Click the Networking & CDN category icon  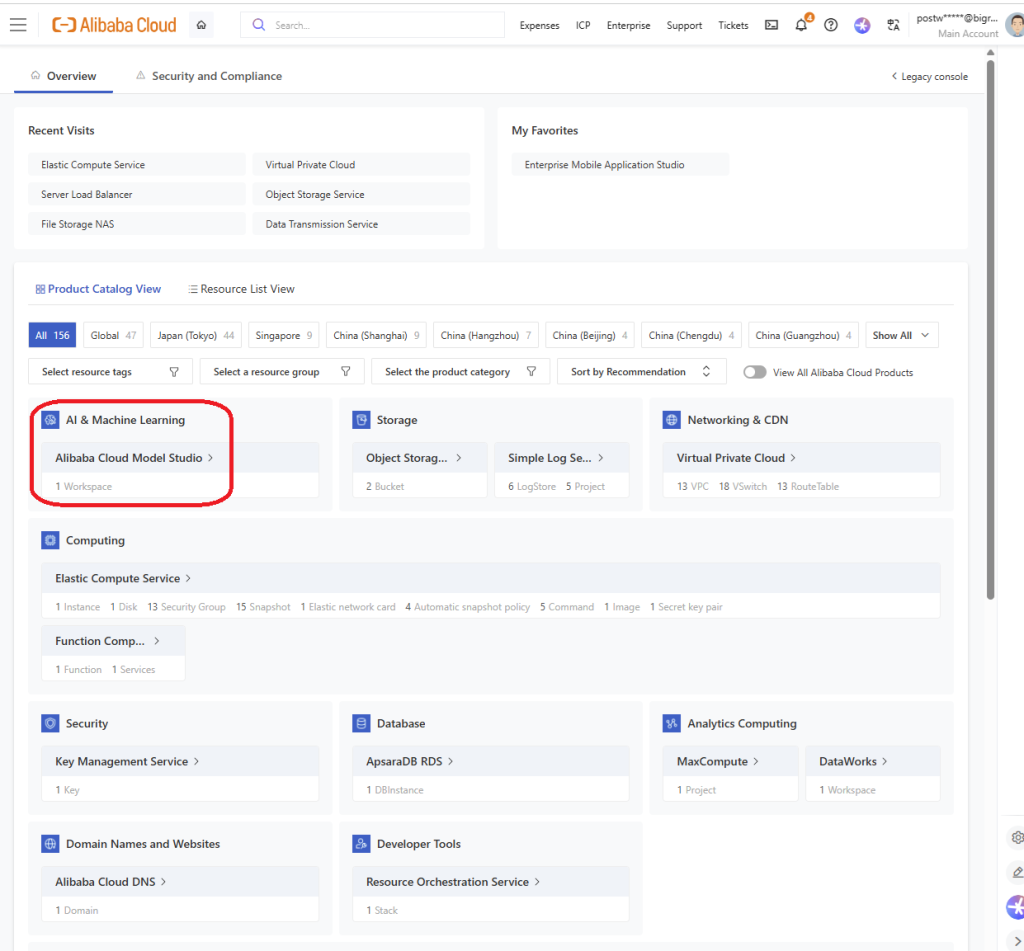(671, 420)
